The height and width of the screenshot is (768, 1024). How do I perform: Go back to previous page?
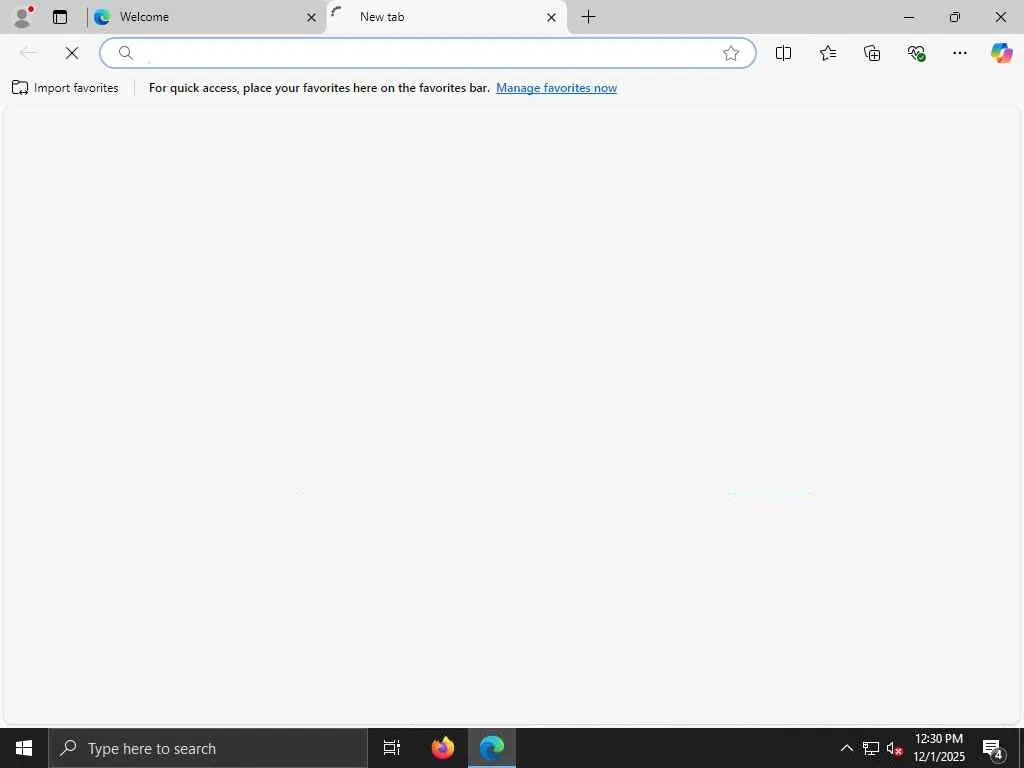click(x=28, y=53)
